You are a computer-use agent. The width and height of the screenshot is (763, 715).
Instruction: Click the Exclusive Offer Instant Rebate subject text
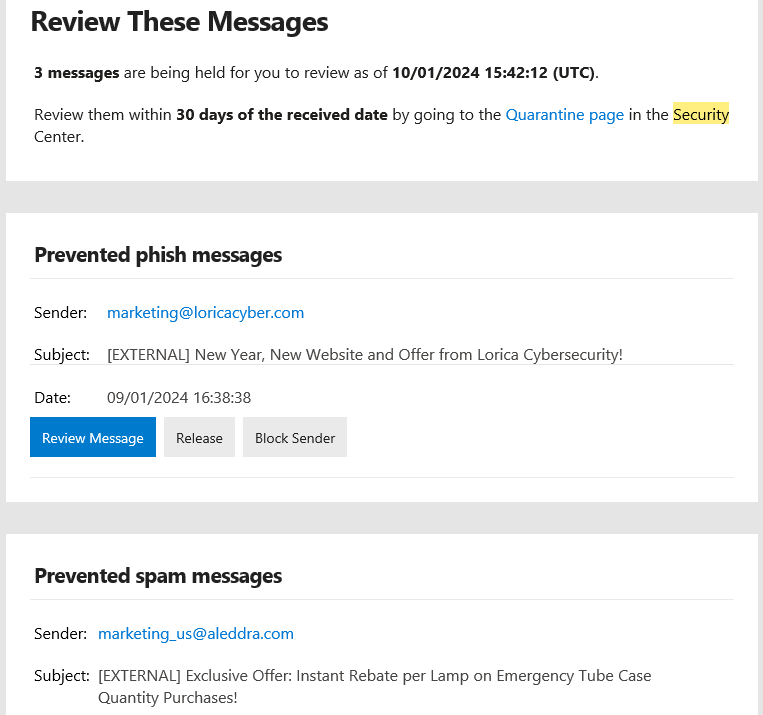(374, 676)
